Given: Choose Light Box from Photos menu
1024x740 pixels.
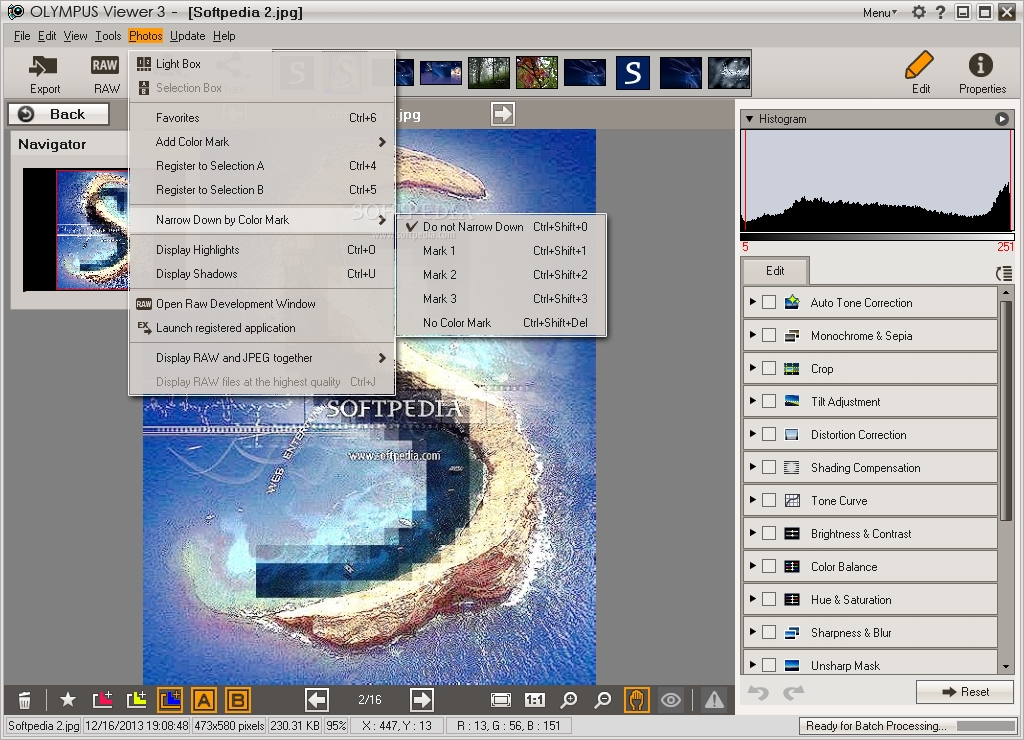Looking at the screenshot, I should pyautogui.click(x=262, y=63).
